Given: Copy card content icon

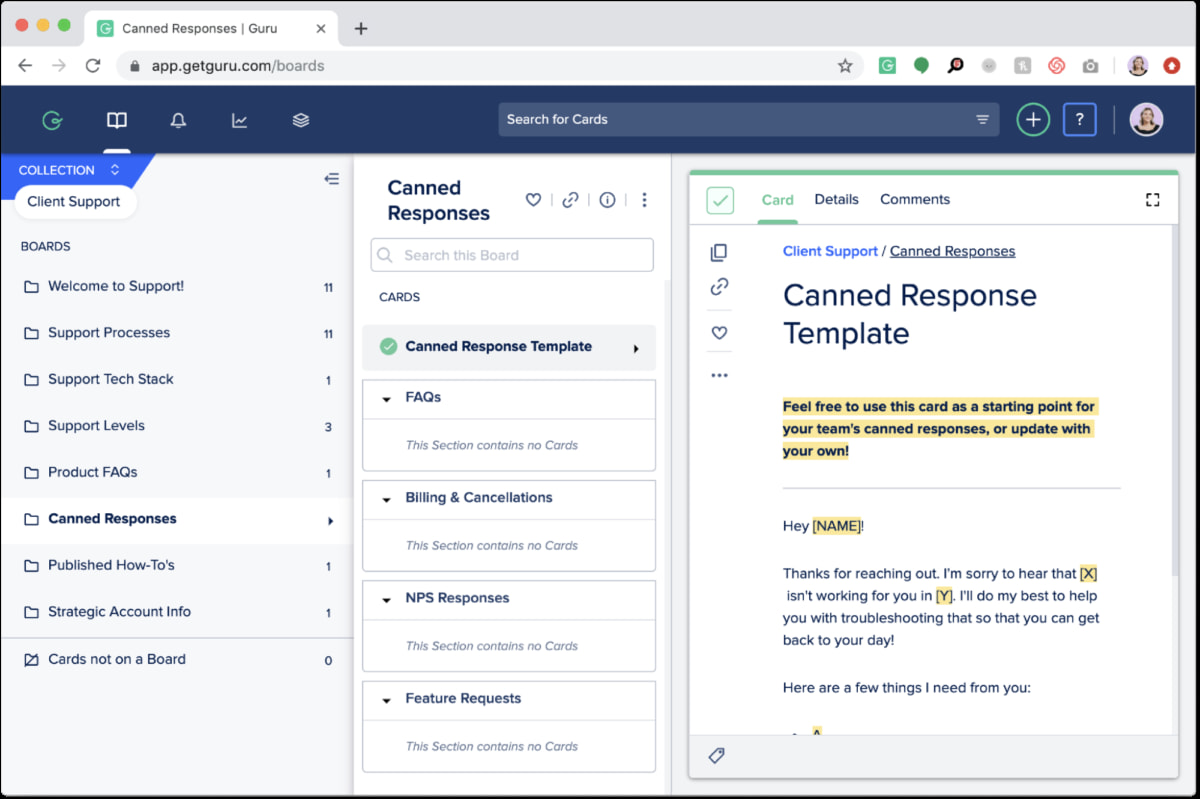Looking at the screenshot, I should tap(719, 252).
